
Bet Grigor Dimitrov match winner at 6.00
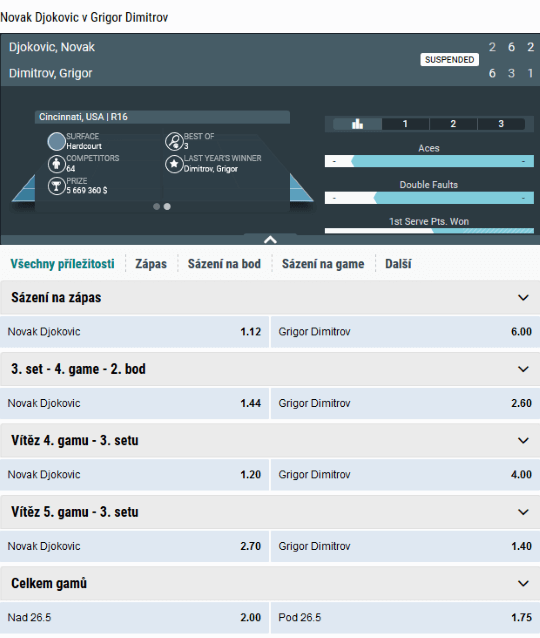405,332
